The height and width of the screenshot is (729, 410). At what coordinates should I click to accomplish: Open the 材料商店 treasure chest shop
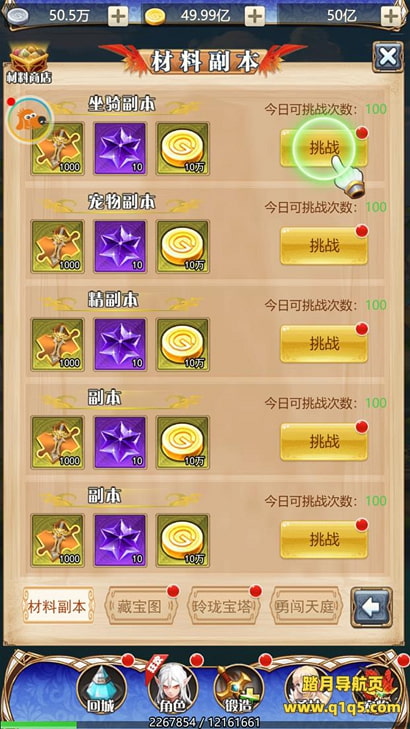click(x=29, y=64)
